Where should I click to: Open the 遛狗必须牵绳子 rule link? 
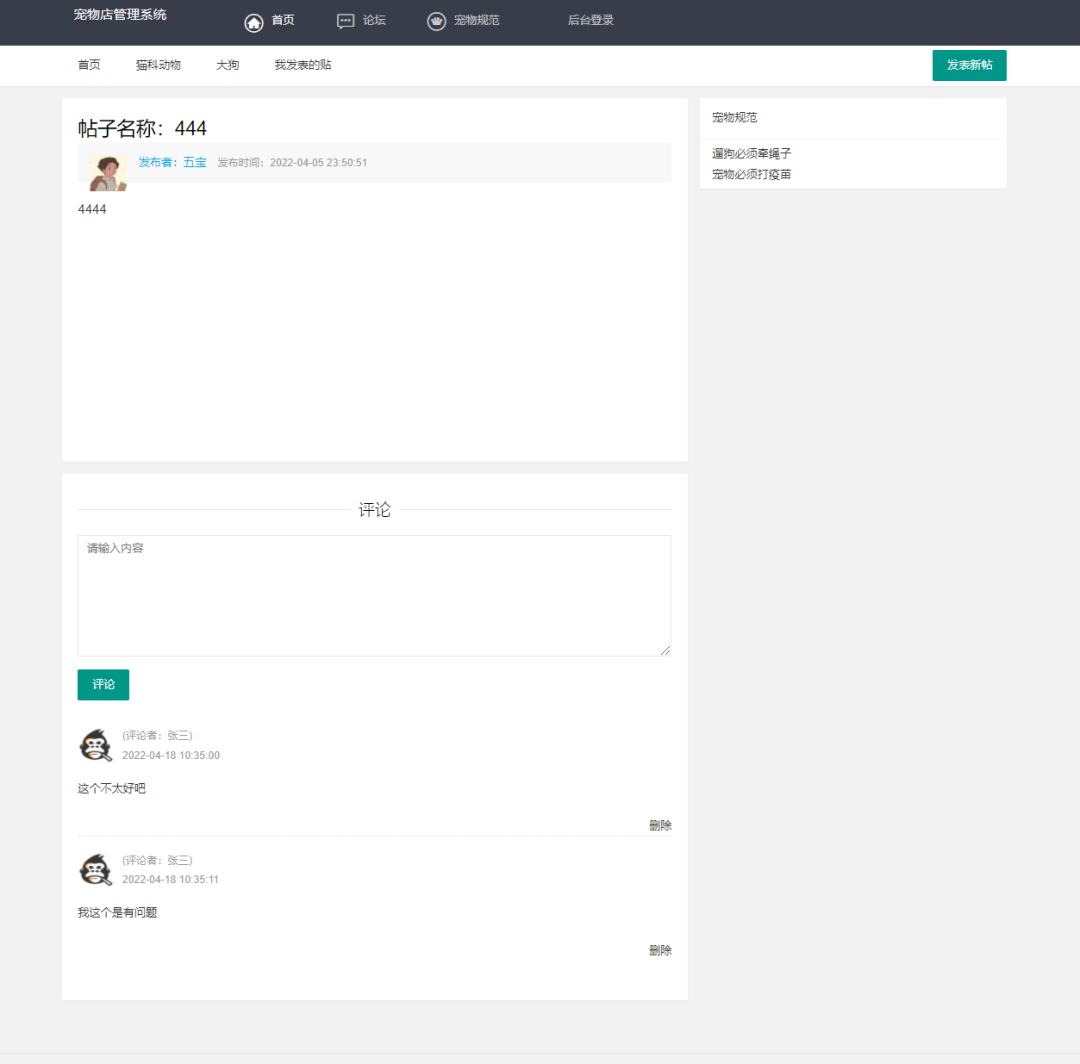pos(751,154)
